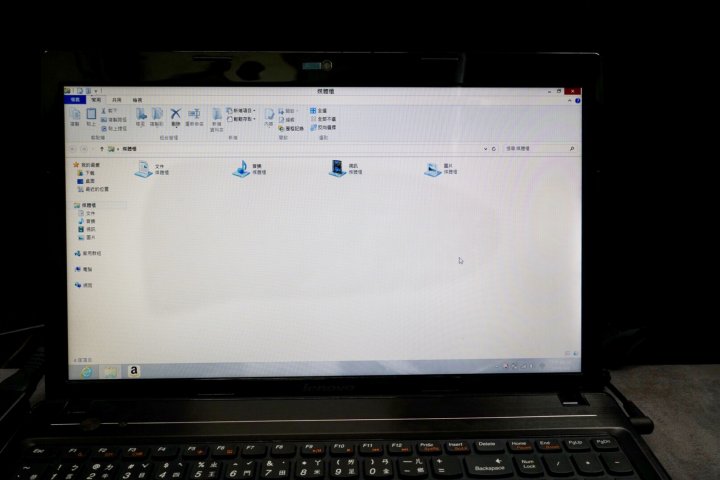Select the Home (常用) ribbon tab
720x480 pixels.
tap(96, 100)
